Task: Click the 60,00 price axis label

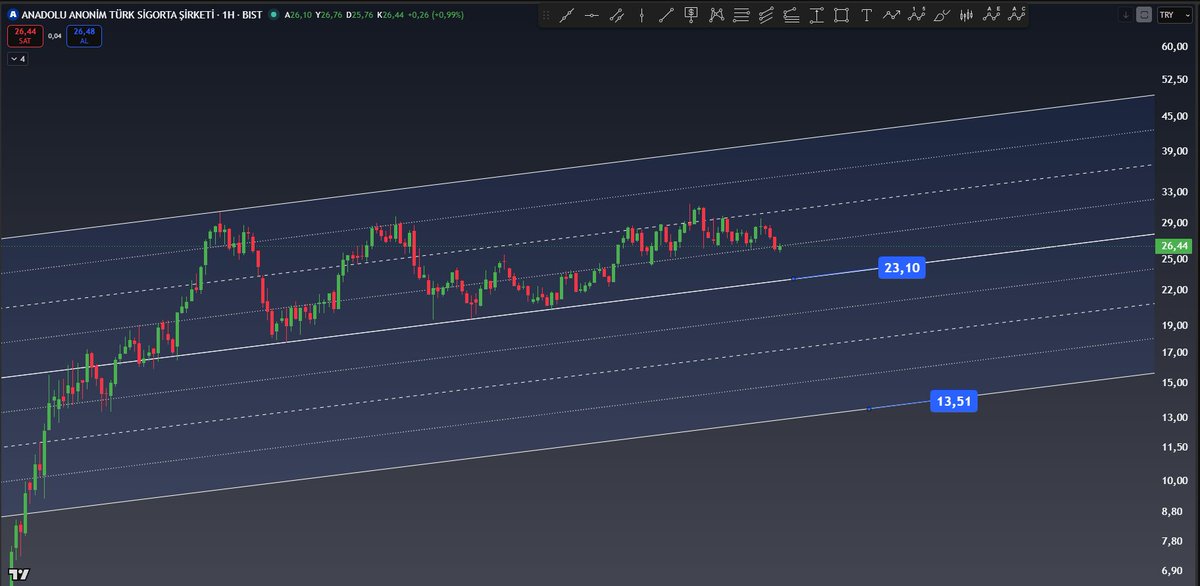Action: [x=1174, y=46]
